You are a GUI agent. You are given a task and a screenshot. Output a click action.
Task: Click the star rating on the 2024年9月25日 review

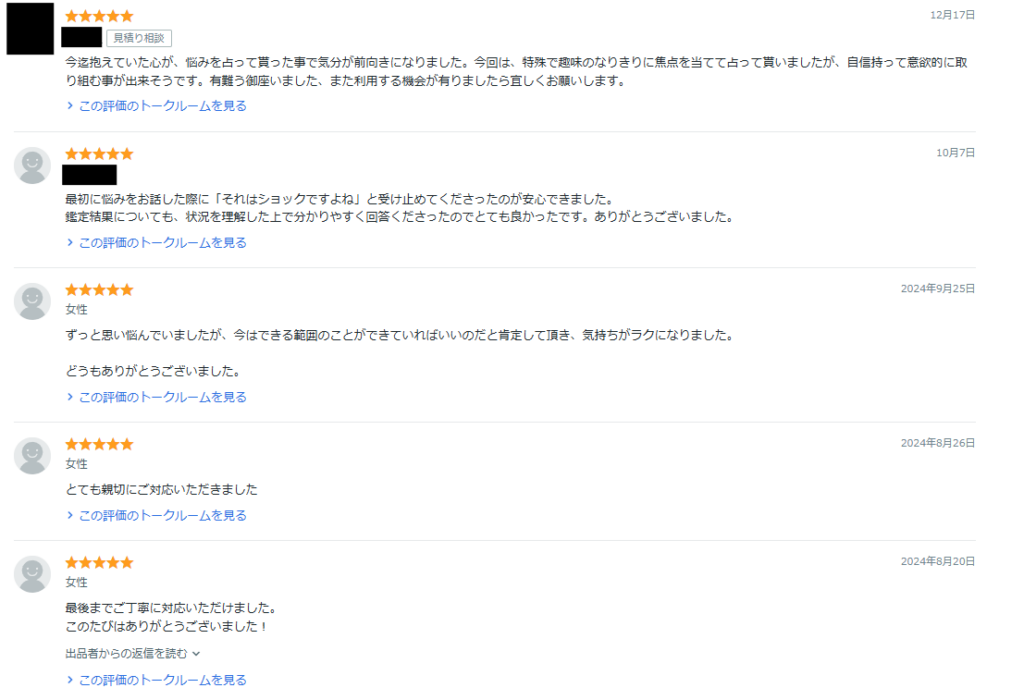pyautogui.click(x=99, y=290)
